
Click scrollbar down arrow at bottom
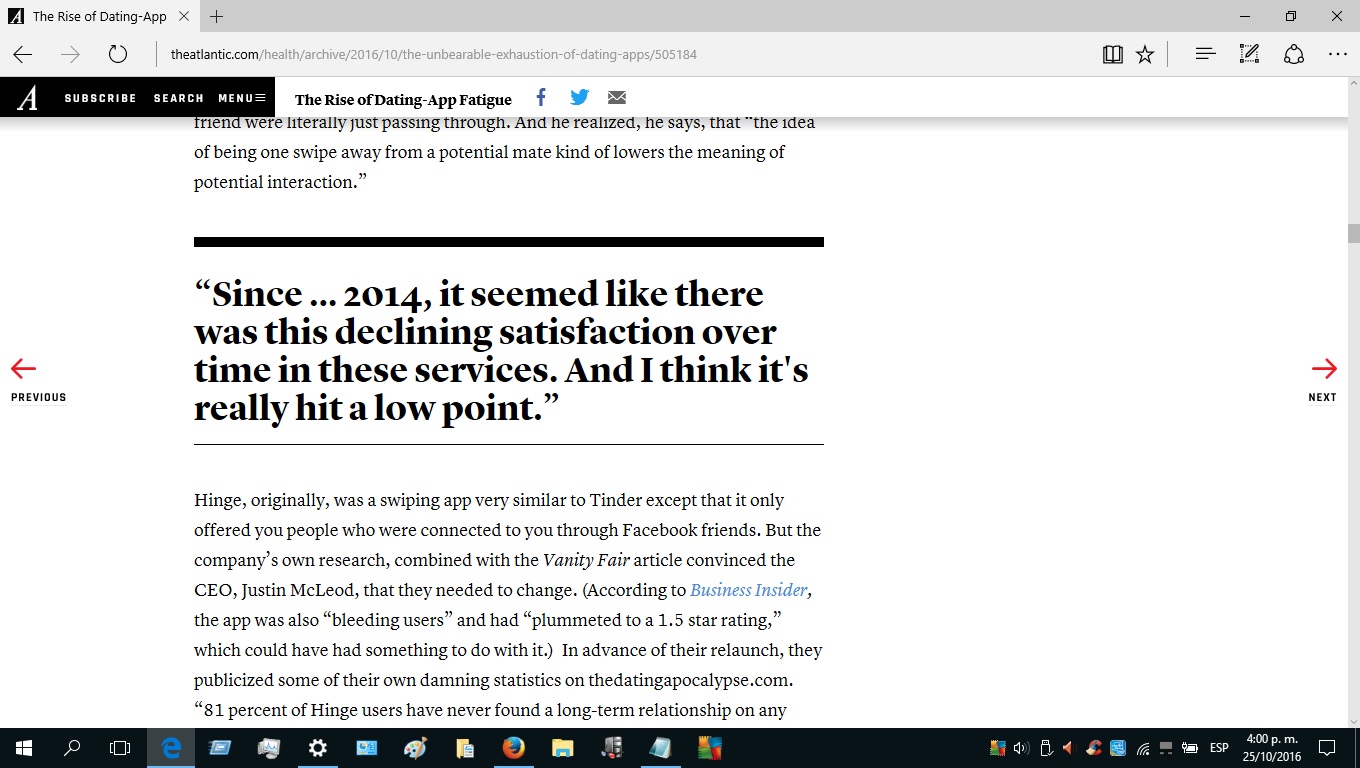point(1353,720)
